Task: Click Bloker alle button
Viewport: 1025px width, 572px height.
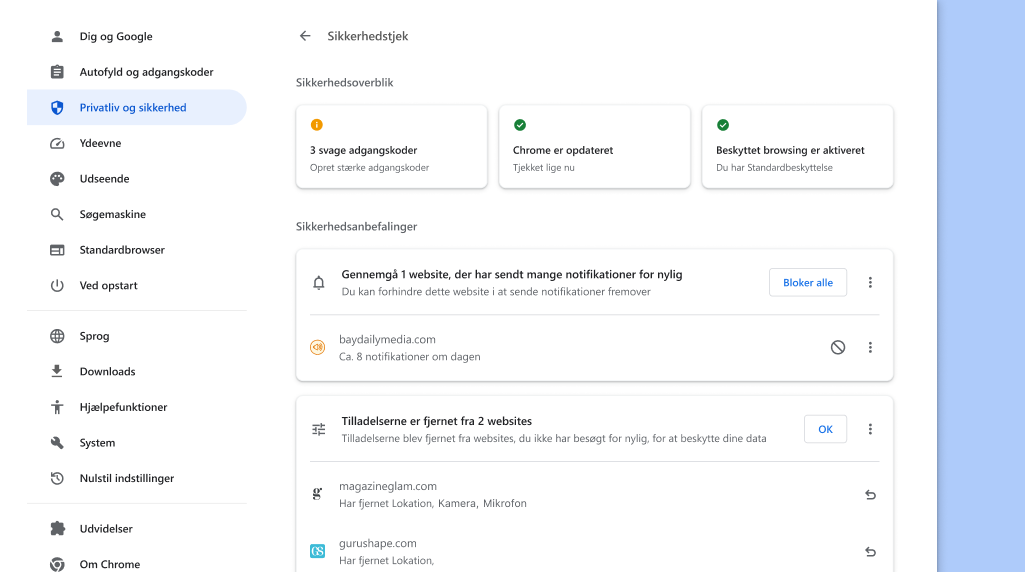Action: (x=808, y=282)
